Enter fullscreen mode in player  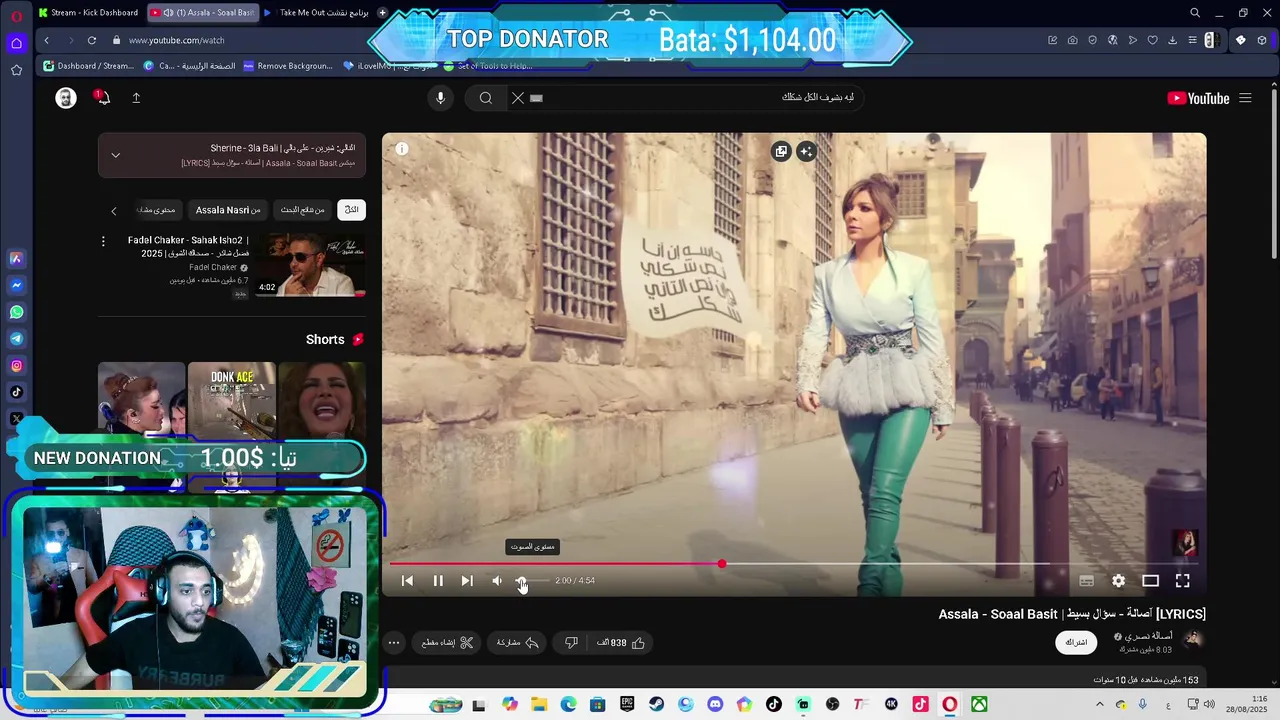[1182, 581]
